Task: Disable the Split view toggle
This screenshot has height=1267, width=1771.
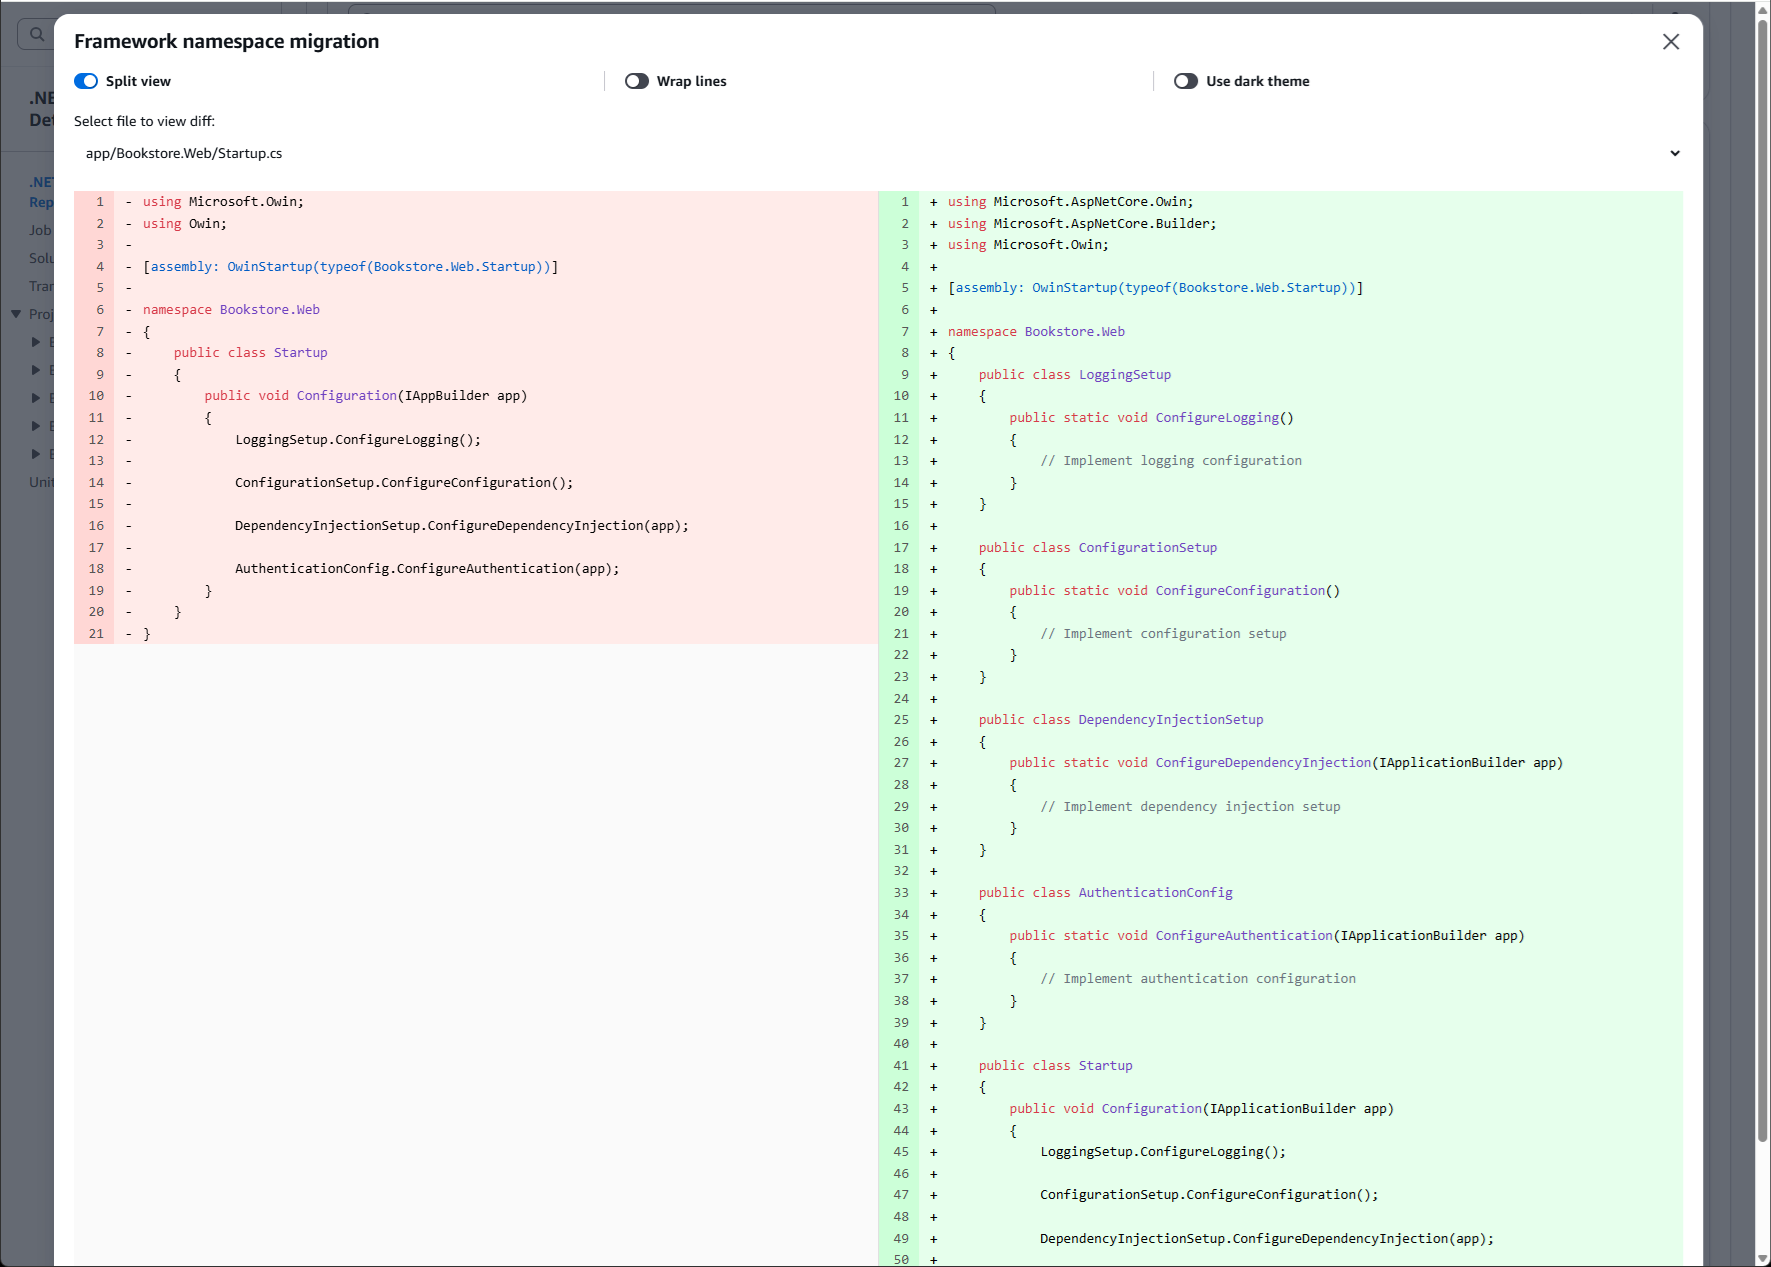Action: (86, 81)
